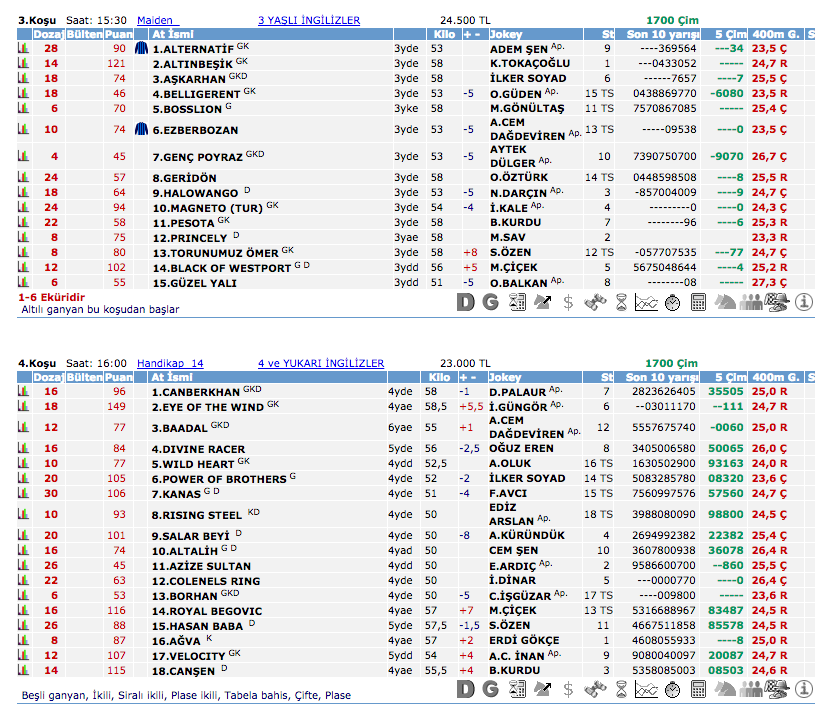Open the binoculars icon under race 3
Viewport: 835px width, 716px height.
pos(594,302)
